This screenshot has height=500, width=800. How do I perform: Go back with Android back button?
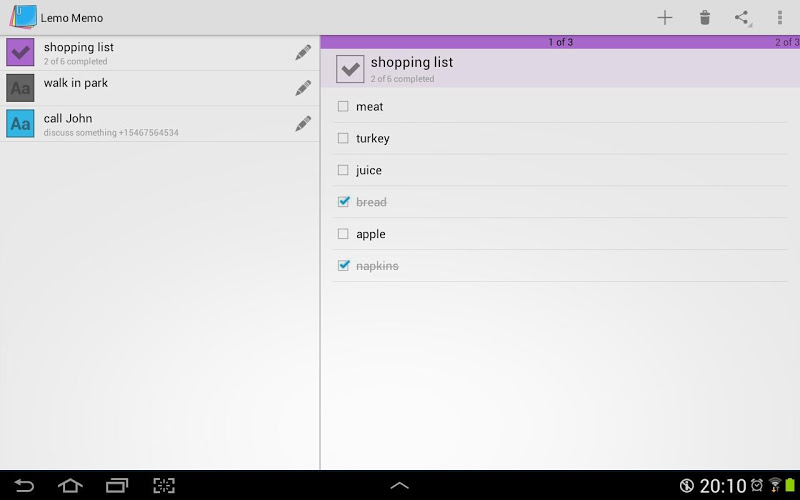point(24,485)
